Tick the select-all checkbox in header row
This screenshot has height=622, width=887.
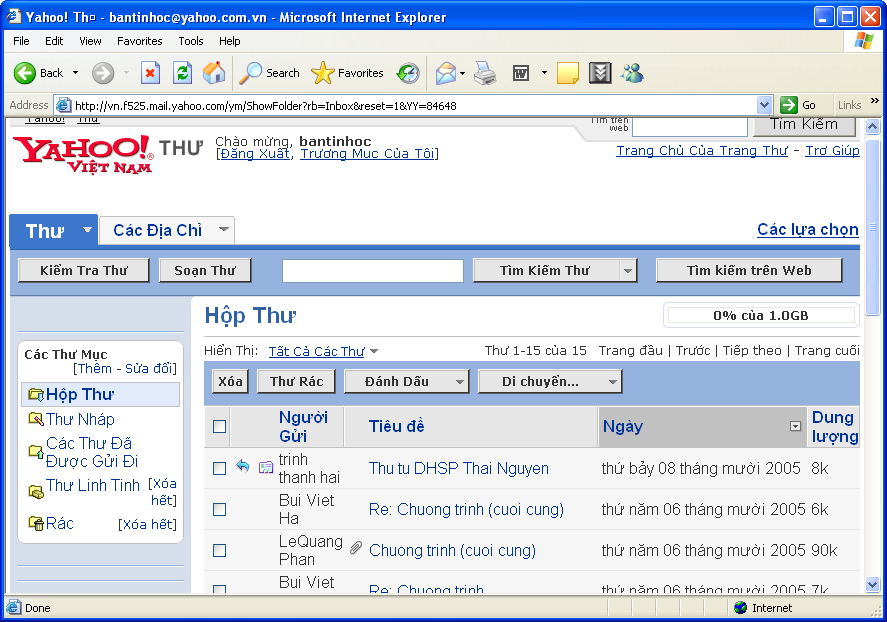219,426
